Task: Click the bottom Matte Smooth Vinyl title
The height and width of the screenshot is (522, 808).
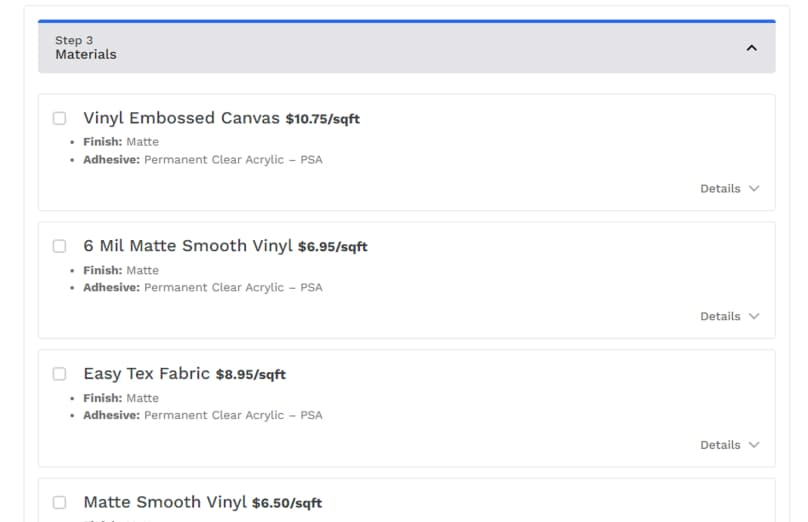Action: (x=164, y=502)
